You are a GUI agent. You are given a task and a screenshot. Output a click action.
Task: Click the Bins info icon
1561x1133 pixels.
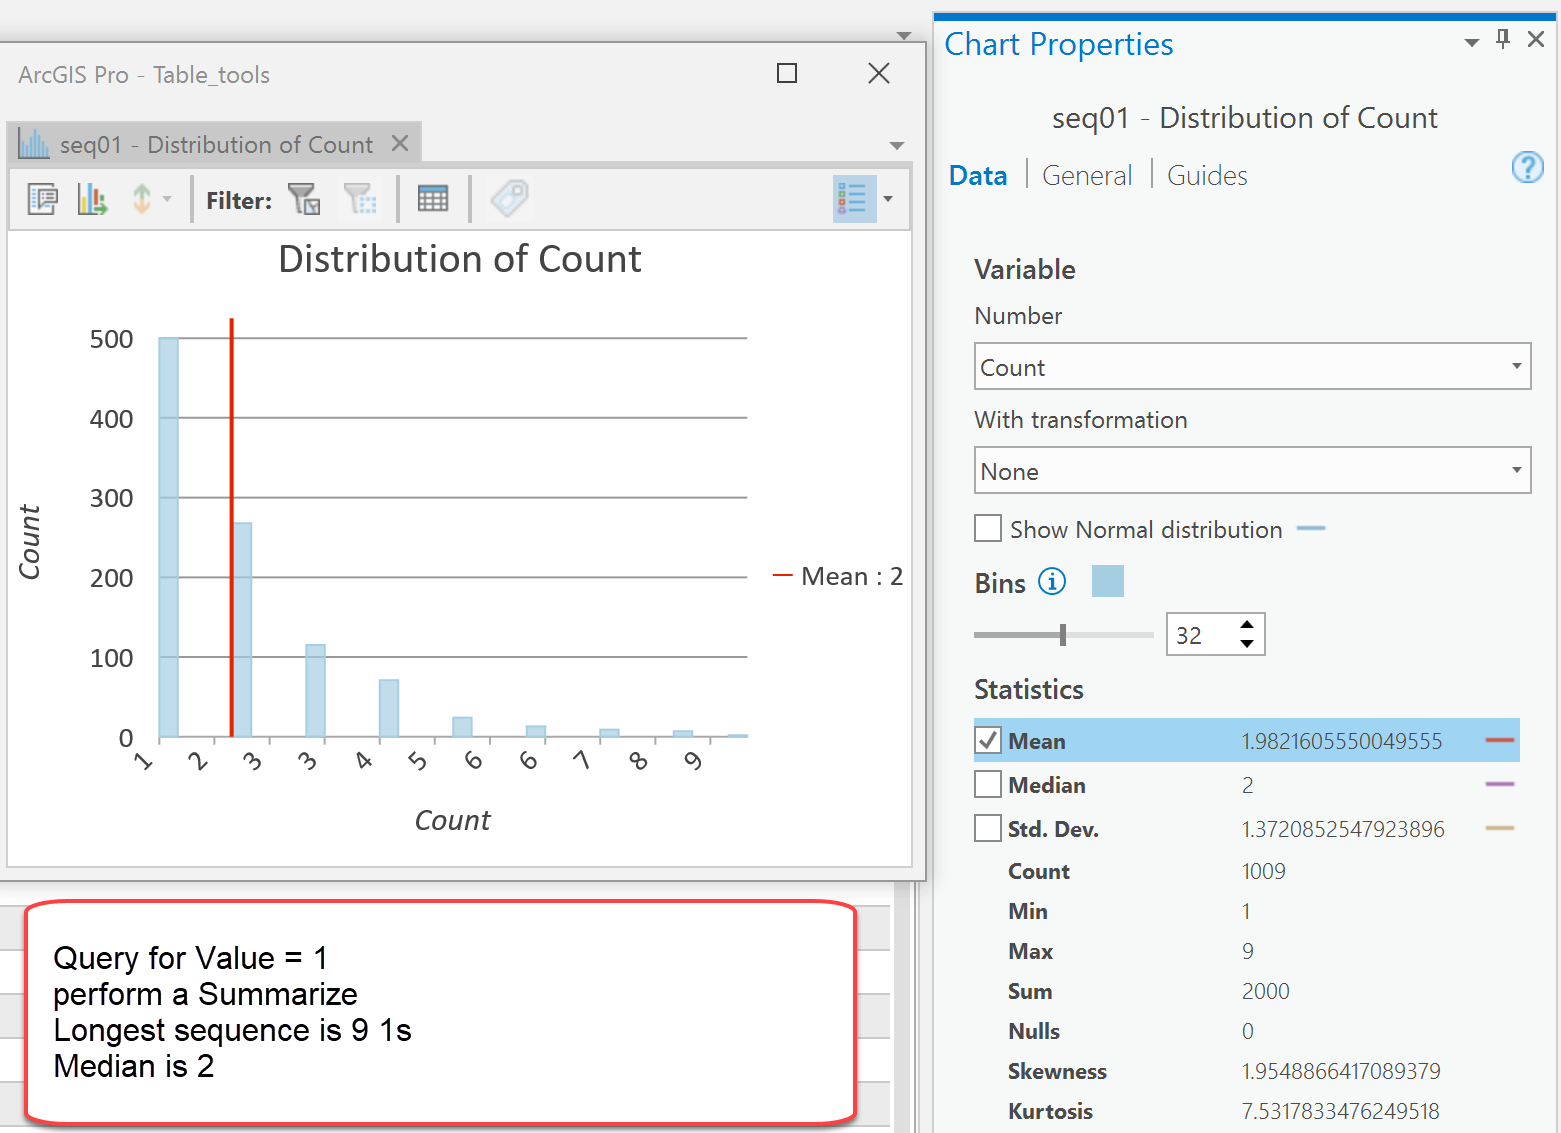[x=1052, y=581]
